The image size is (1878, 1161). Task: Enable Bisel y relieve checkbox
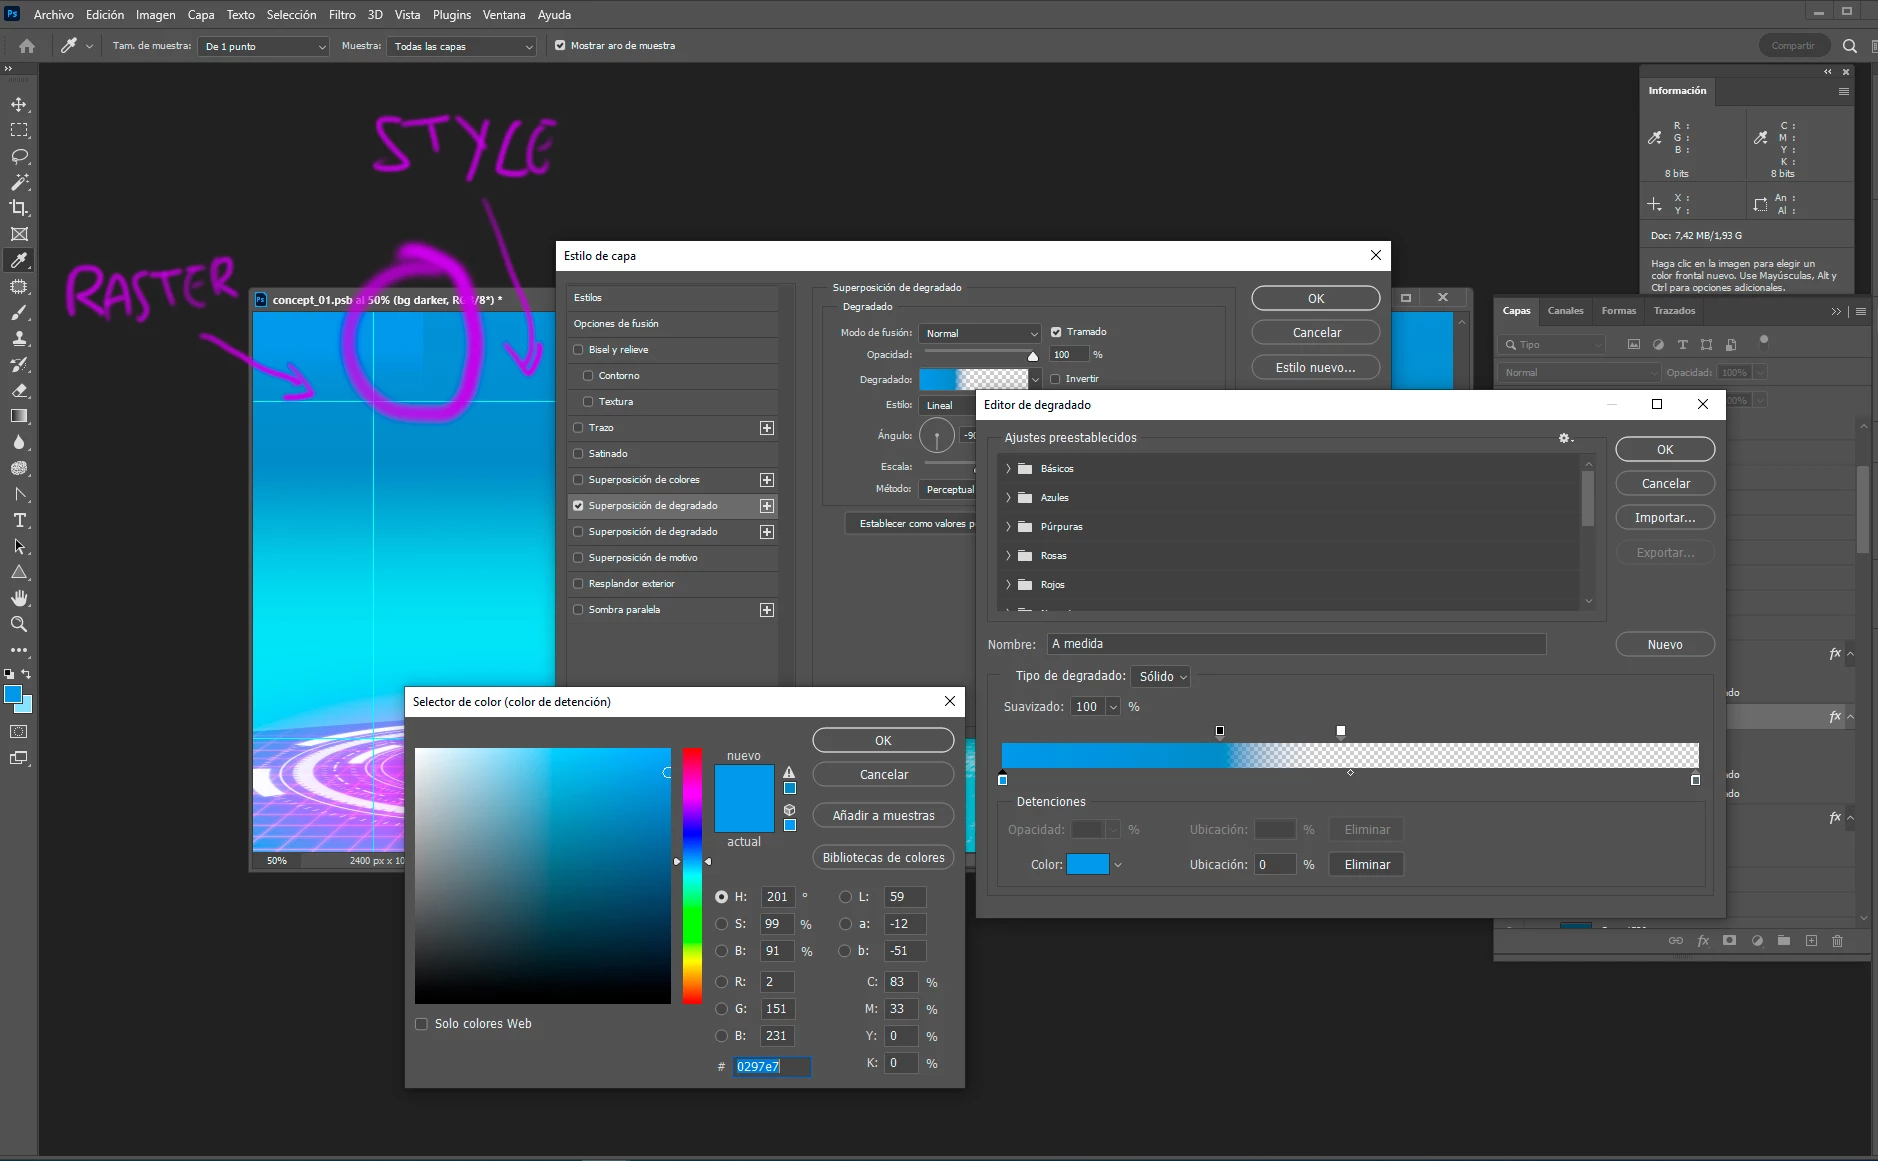(578, 350)
